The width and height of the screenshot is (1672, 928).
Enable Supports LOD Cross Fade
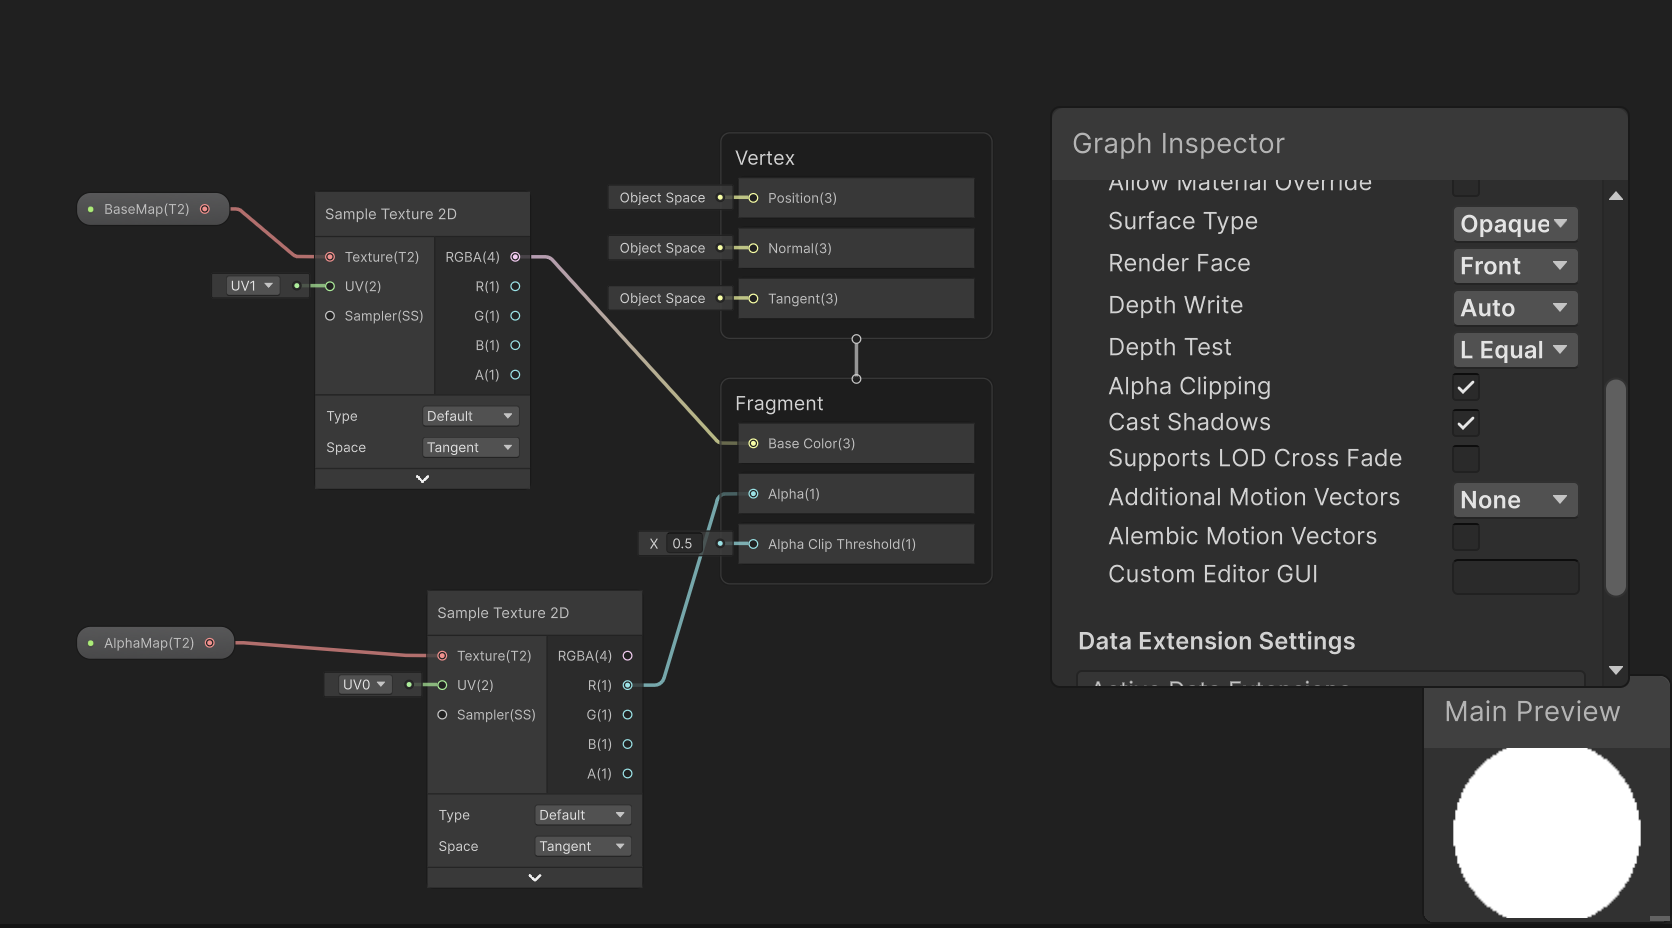(1465, 459)
